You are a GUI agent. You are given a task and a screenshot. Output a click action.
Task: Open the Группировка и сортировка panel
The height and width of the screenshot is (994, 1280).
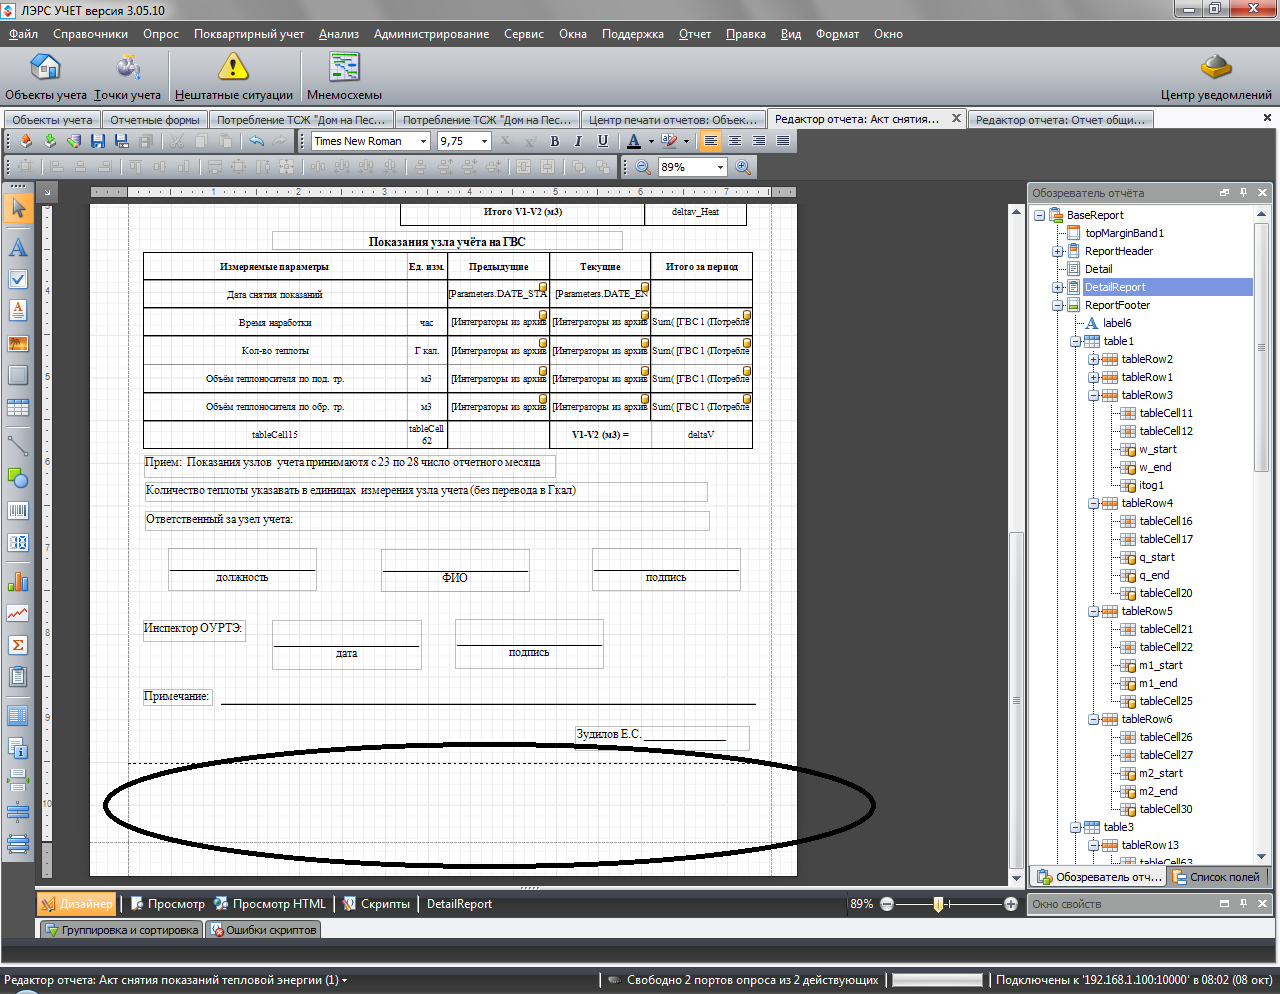click(x=121, y=930)
